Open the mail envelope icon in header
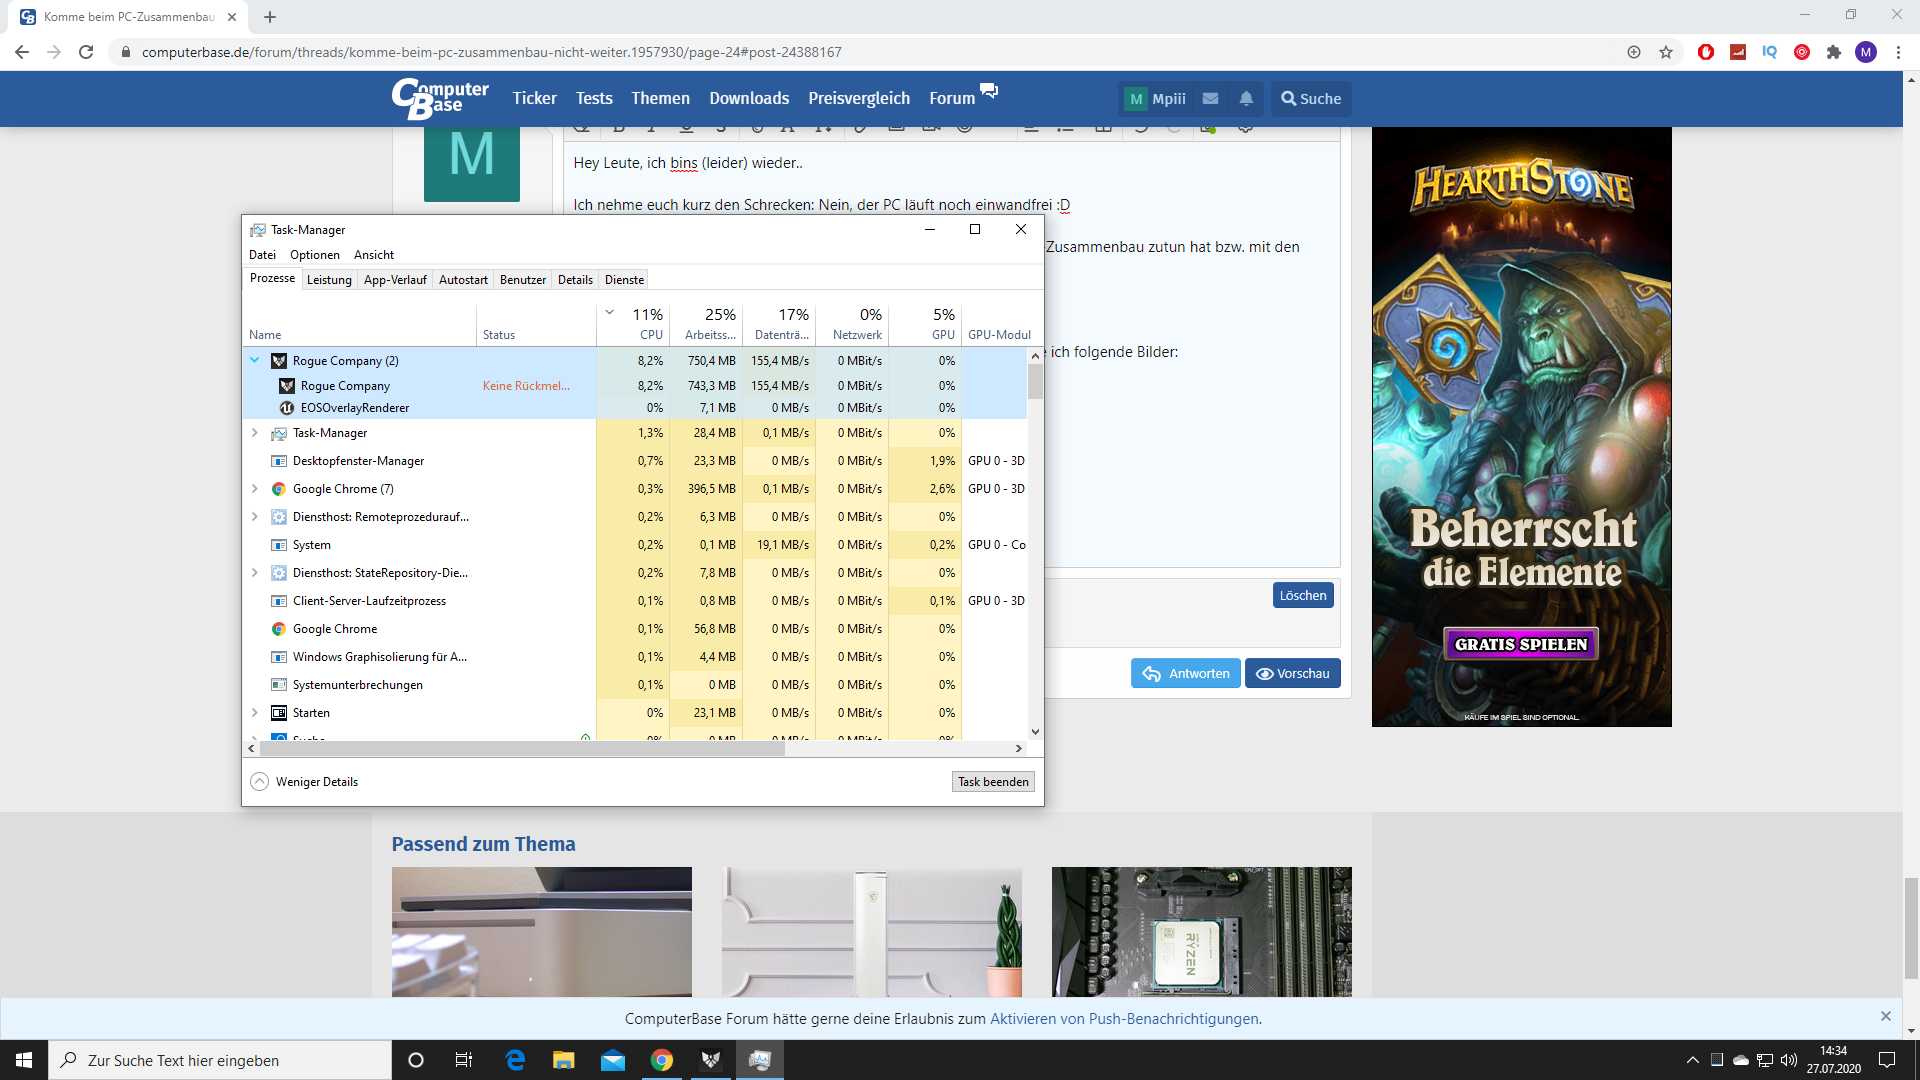The width and height of the screenshot is (1920, 1080). pyautogui.click(x=1210, y=98)
